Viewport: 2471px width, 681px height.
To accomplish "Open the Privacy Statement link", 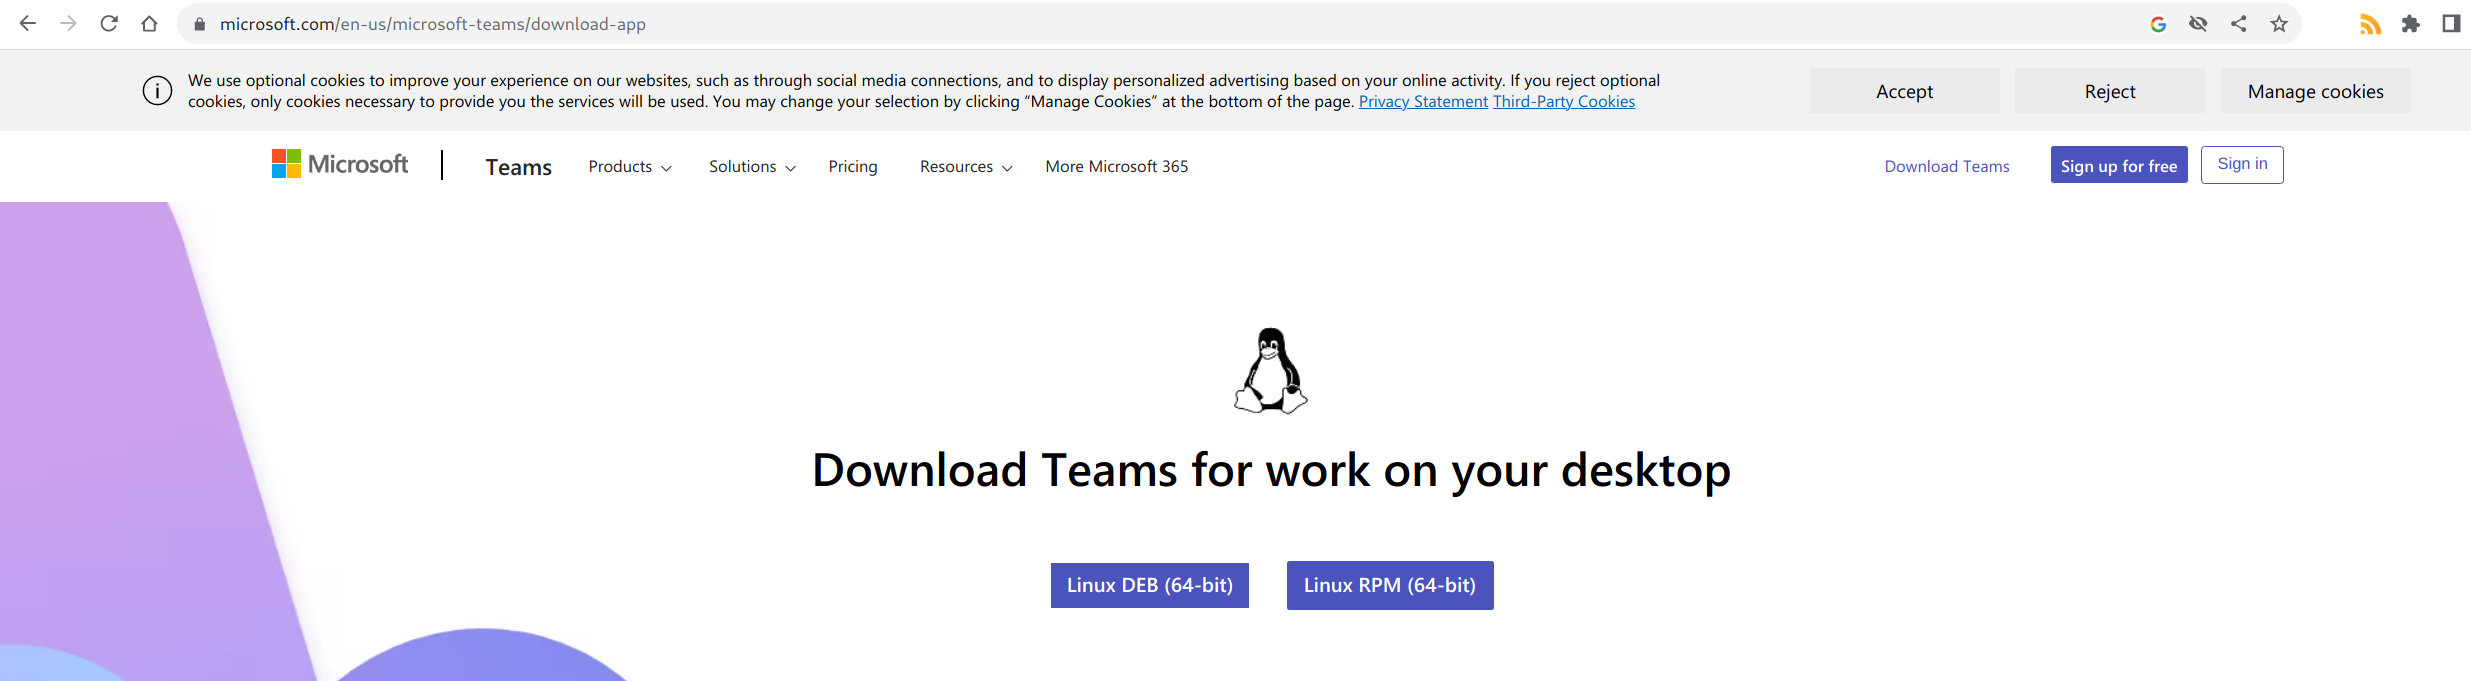I will (1423, 101).
